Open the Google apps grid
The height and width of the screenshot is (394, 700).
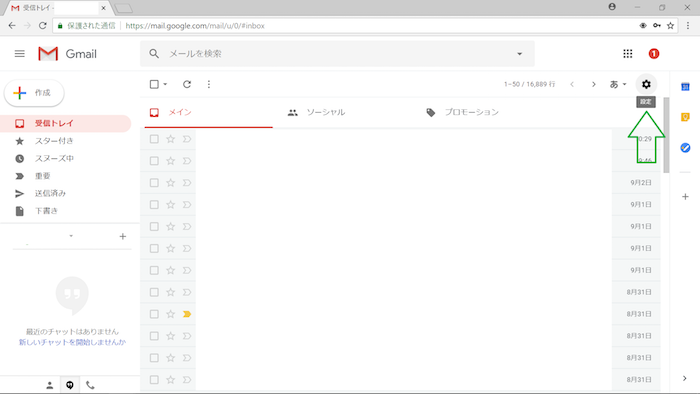(628, 54)
